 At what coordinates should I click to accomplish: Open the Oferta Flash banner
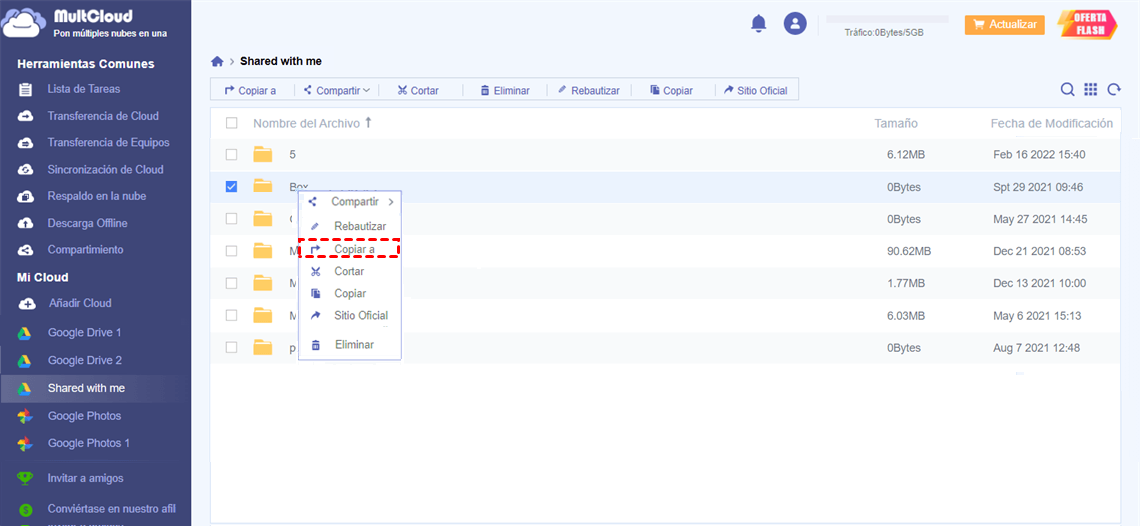click(1086, 24)
